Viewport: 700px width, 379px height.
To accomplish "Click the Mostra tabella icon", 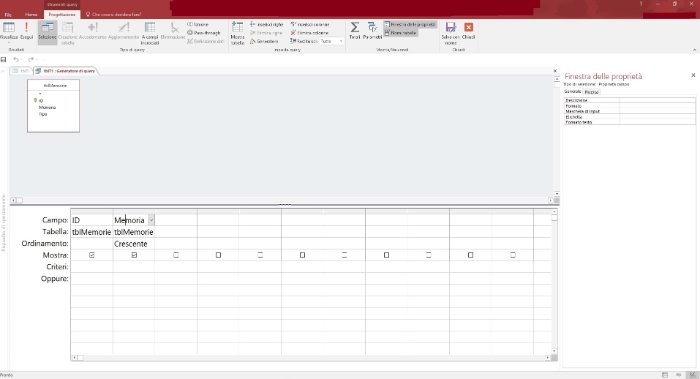I will (238, 33).
